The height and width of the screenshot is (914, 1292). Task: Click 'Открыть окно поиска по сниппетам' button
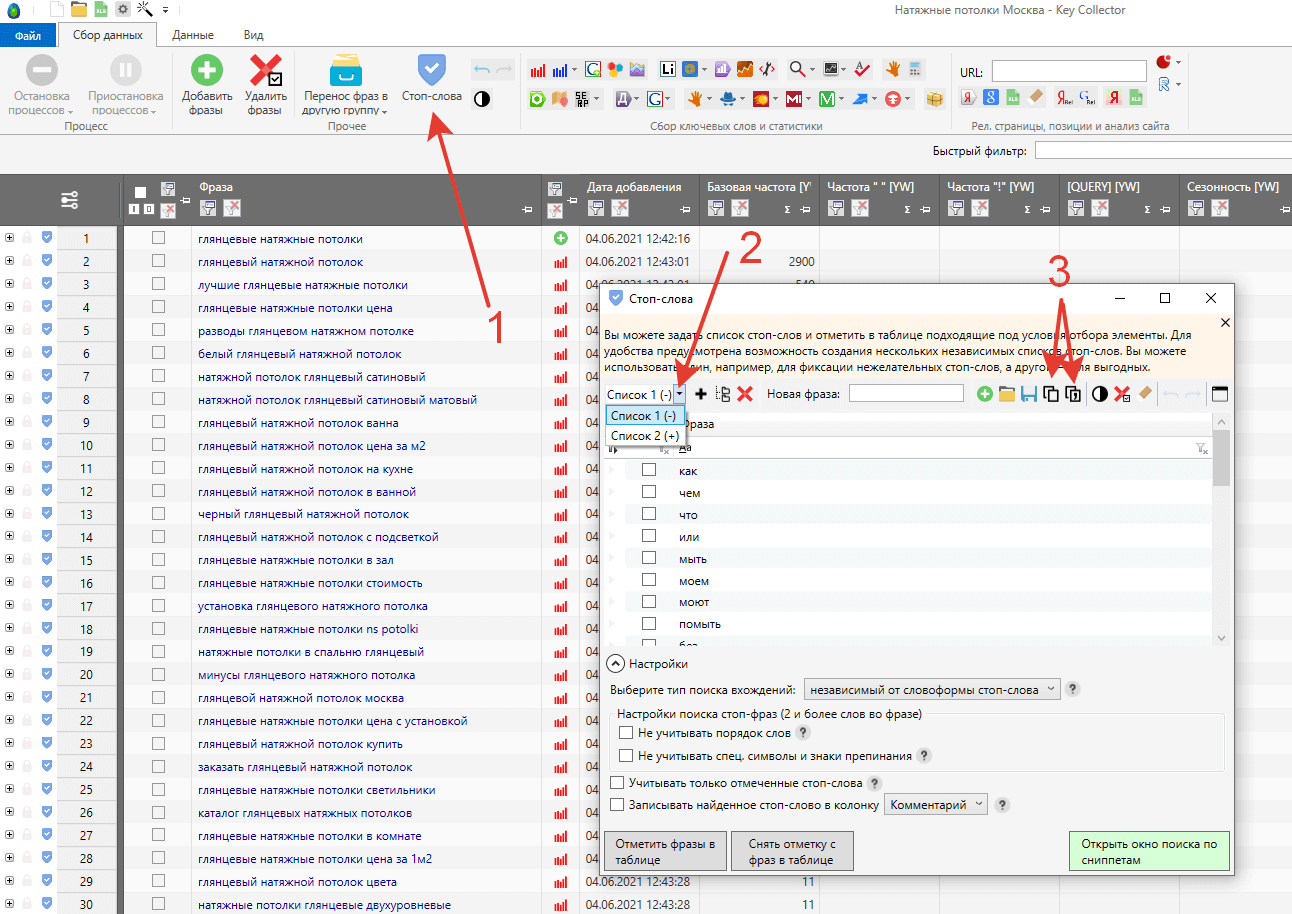(1149, 851)
